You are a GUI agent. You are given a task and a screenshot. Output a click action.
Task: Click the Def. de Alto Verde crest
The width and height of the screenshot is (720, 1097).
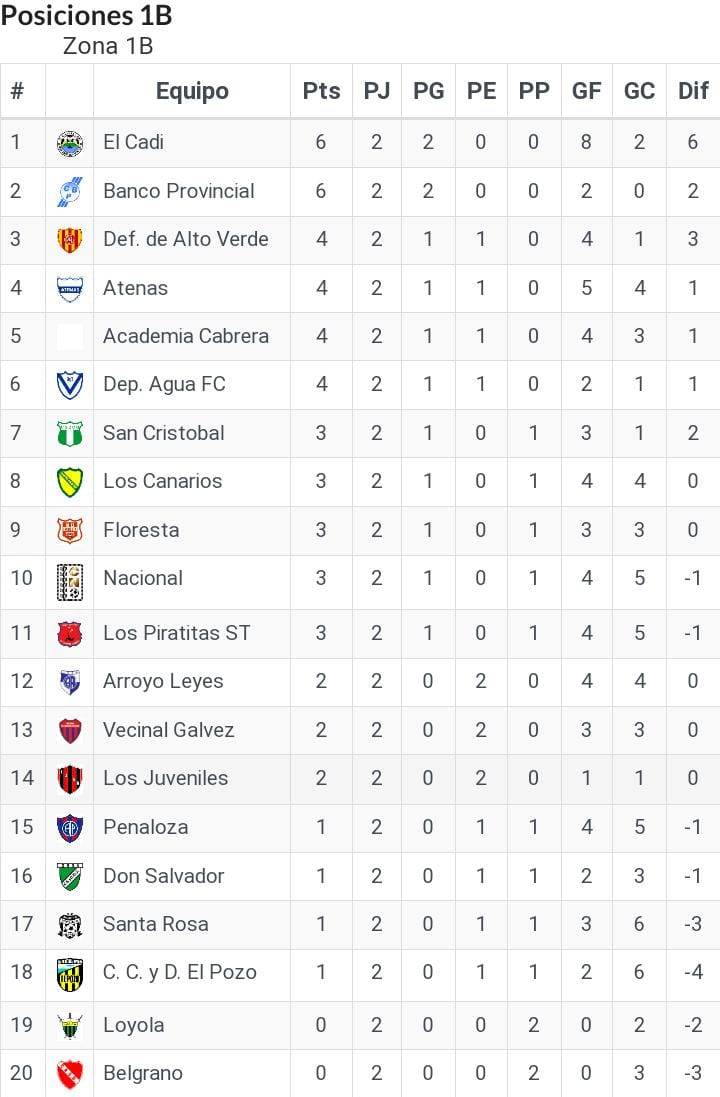click(70, 240)
